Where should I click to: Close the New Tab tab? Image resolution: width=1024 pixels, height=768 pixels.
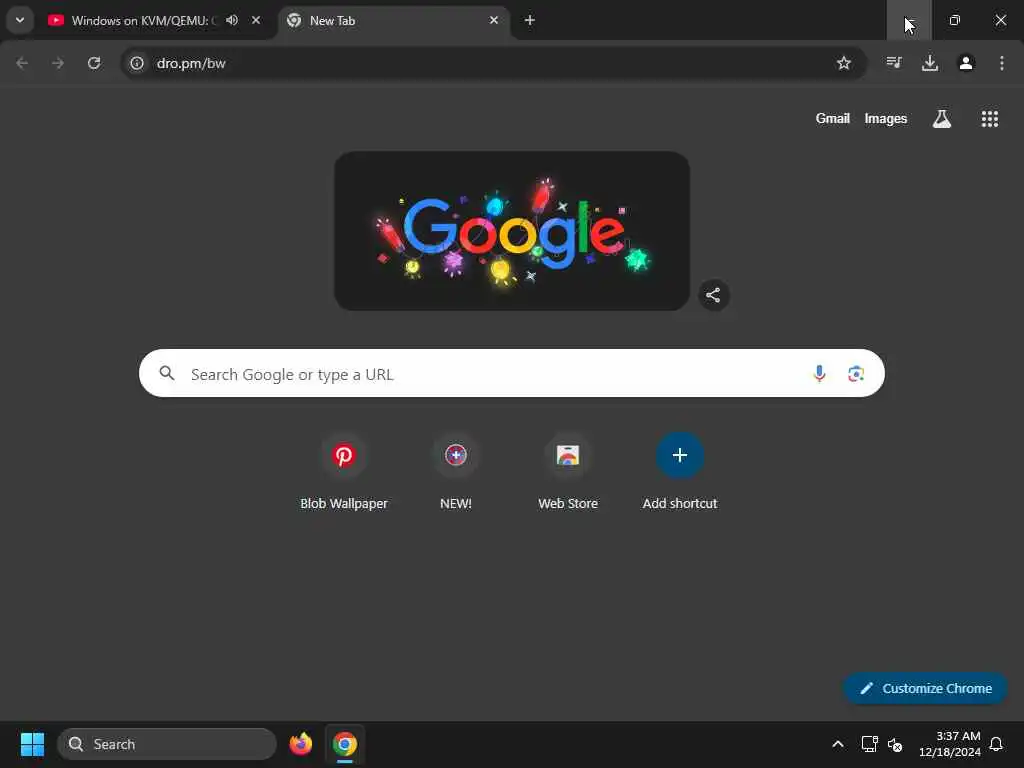click(494, 20)
